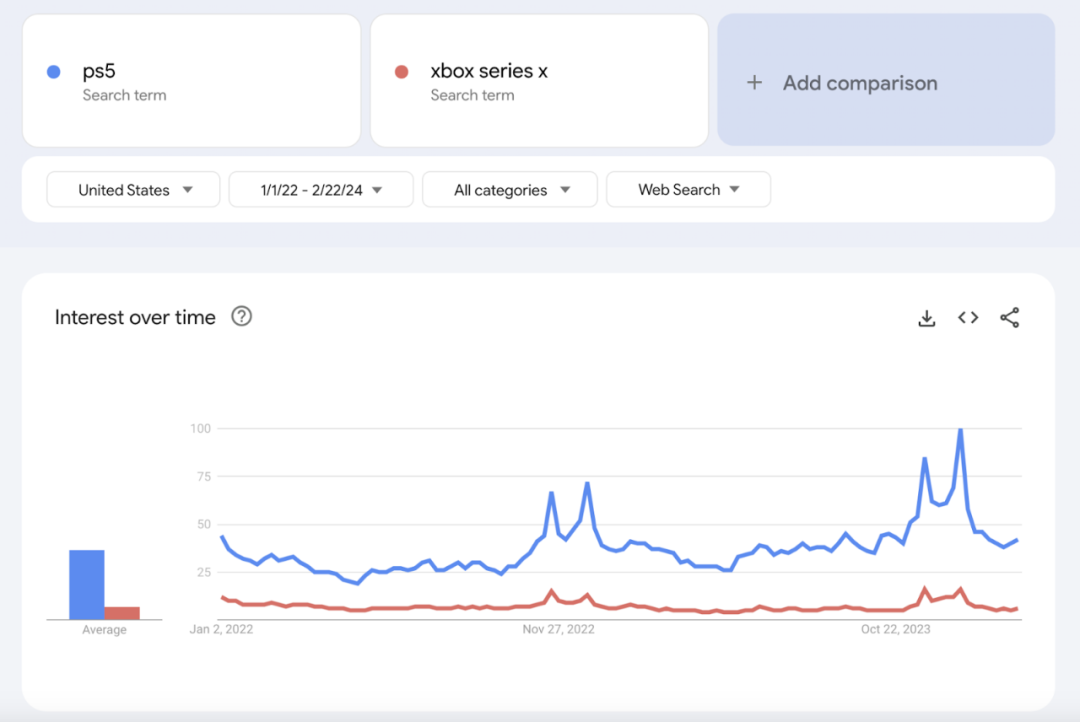This screenshot has height=722, width=1080.
Task: Expand the All categories dropdown
Action: pos(509,189)
